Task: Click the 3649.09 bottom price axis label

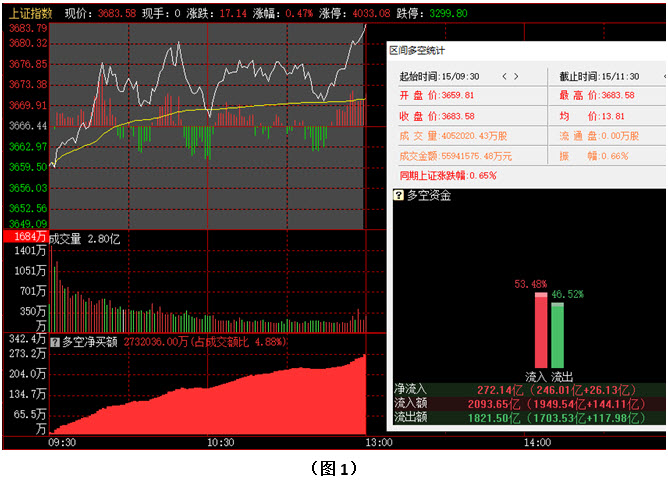Action: [x=28, y=224]
